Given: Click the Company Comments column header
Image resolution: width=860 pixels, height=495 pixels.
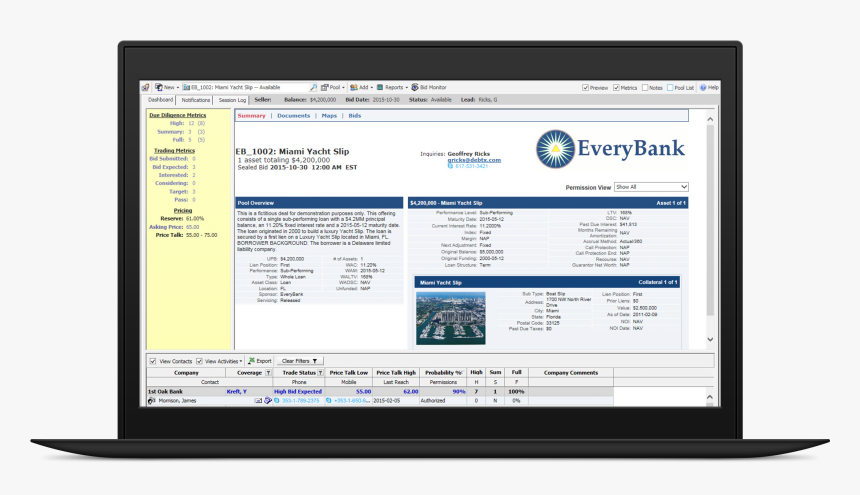Looking at the screenshot, I should (571, 373).
